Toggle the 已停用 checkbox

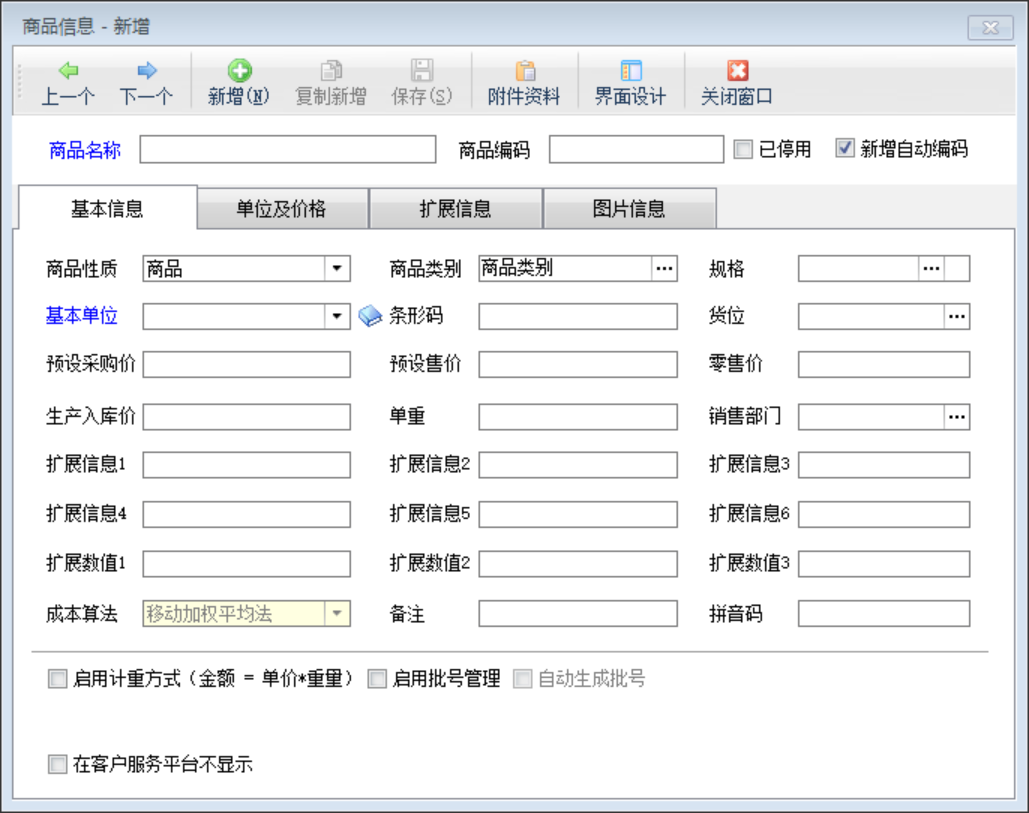coord(743,150)
